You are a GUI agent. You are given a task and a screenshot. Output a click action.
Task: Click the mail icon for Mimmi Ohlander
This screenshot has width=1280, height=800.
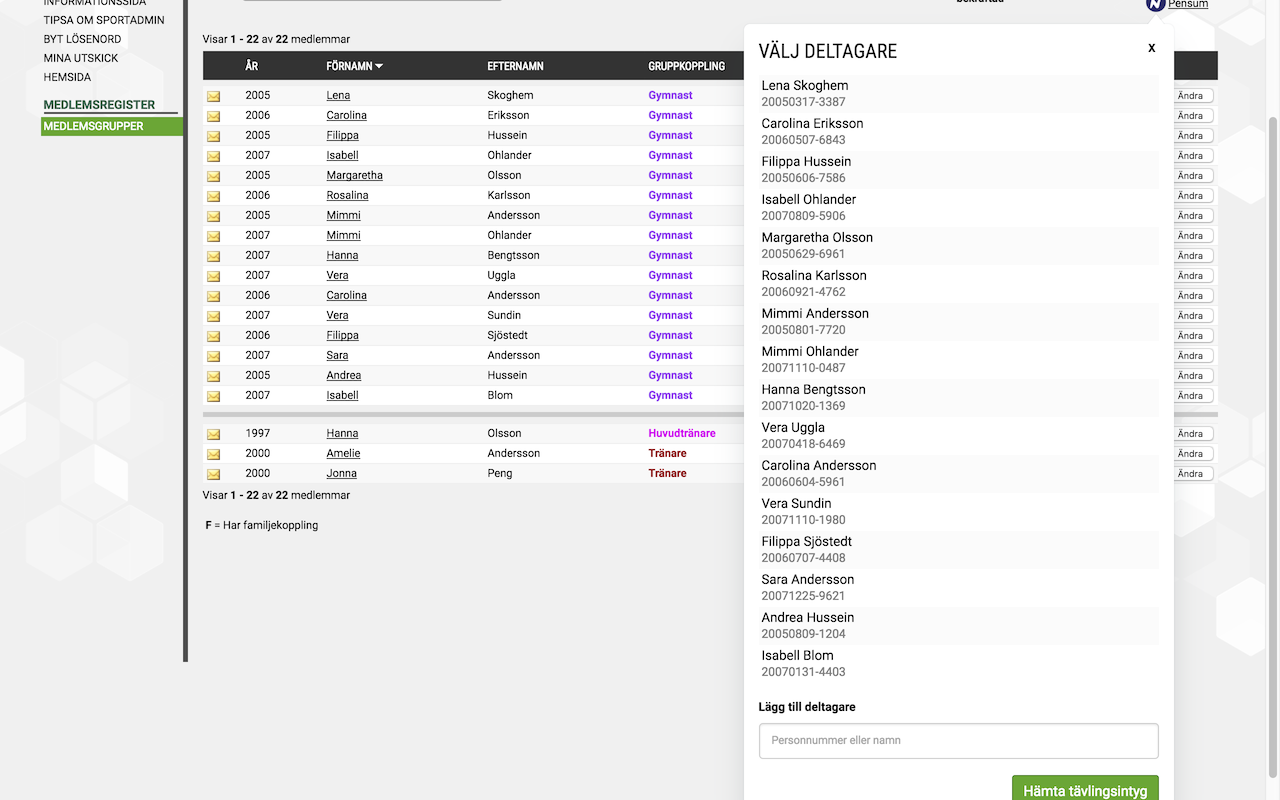click(x=213, y=236)
